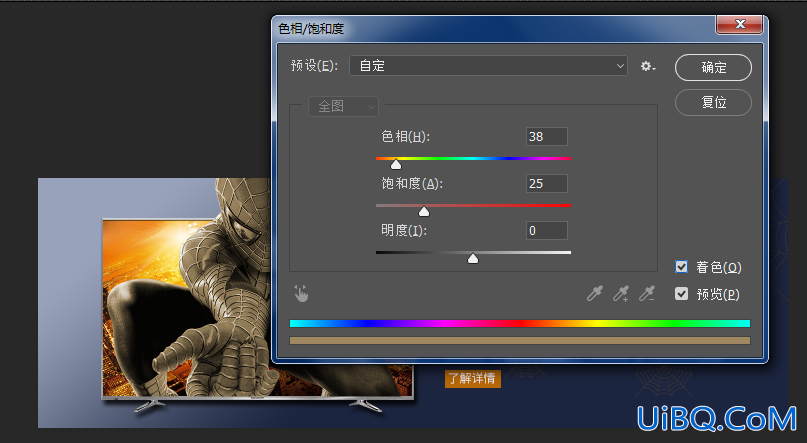Click the 了解详情 button on canvas
Screen dimensions: 807x443
pos(472,379)
